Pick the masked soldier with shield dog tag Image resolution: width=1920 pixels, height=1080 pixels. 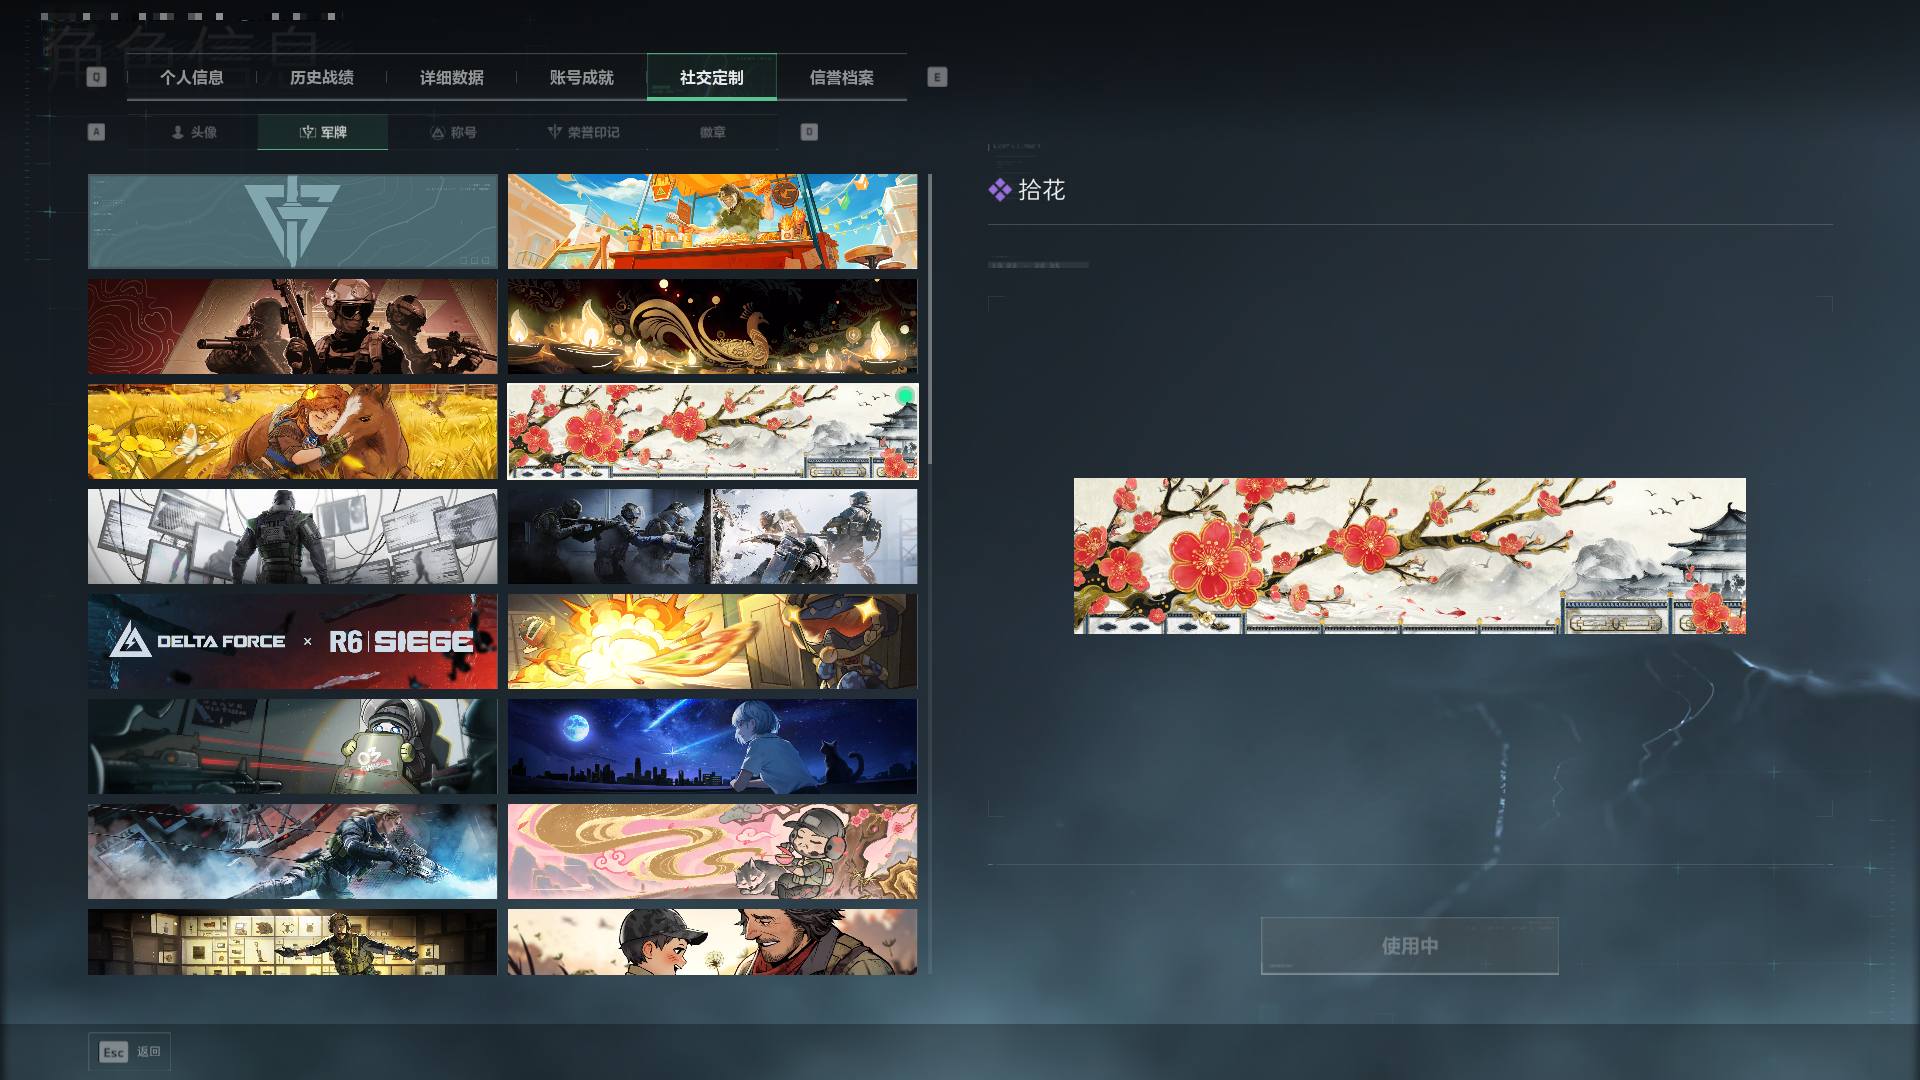[x=292, y=746]
